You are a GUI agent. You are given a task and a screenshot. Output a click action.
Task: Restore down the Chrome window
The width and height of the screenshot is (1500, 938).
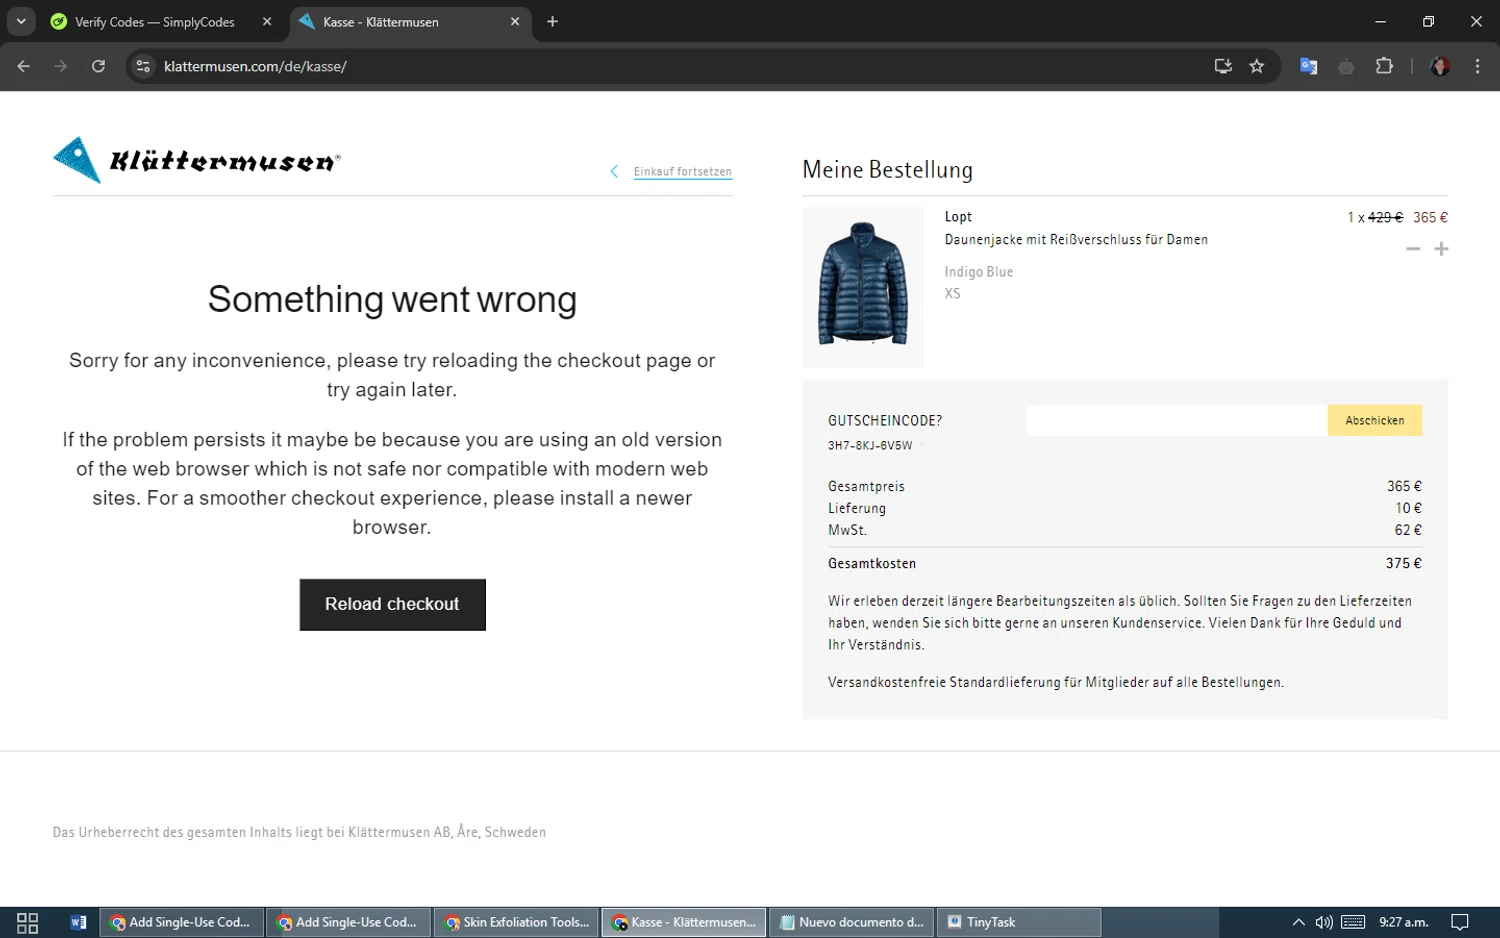click(1428, 21)
